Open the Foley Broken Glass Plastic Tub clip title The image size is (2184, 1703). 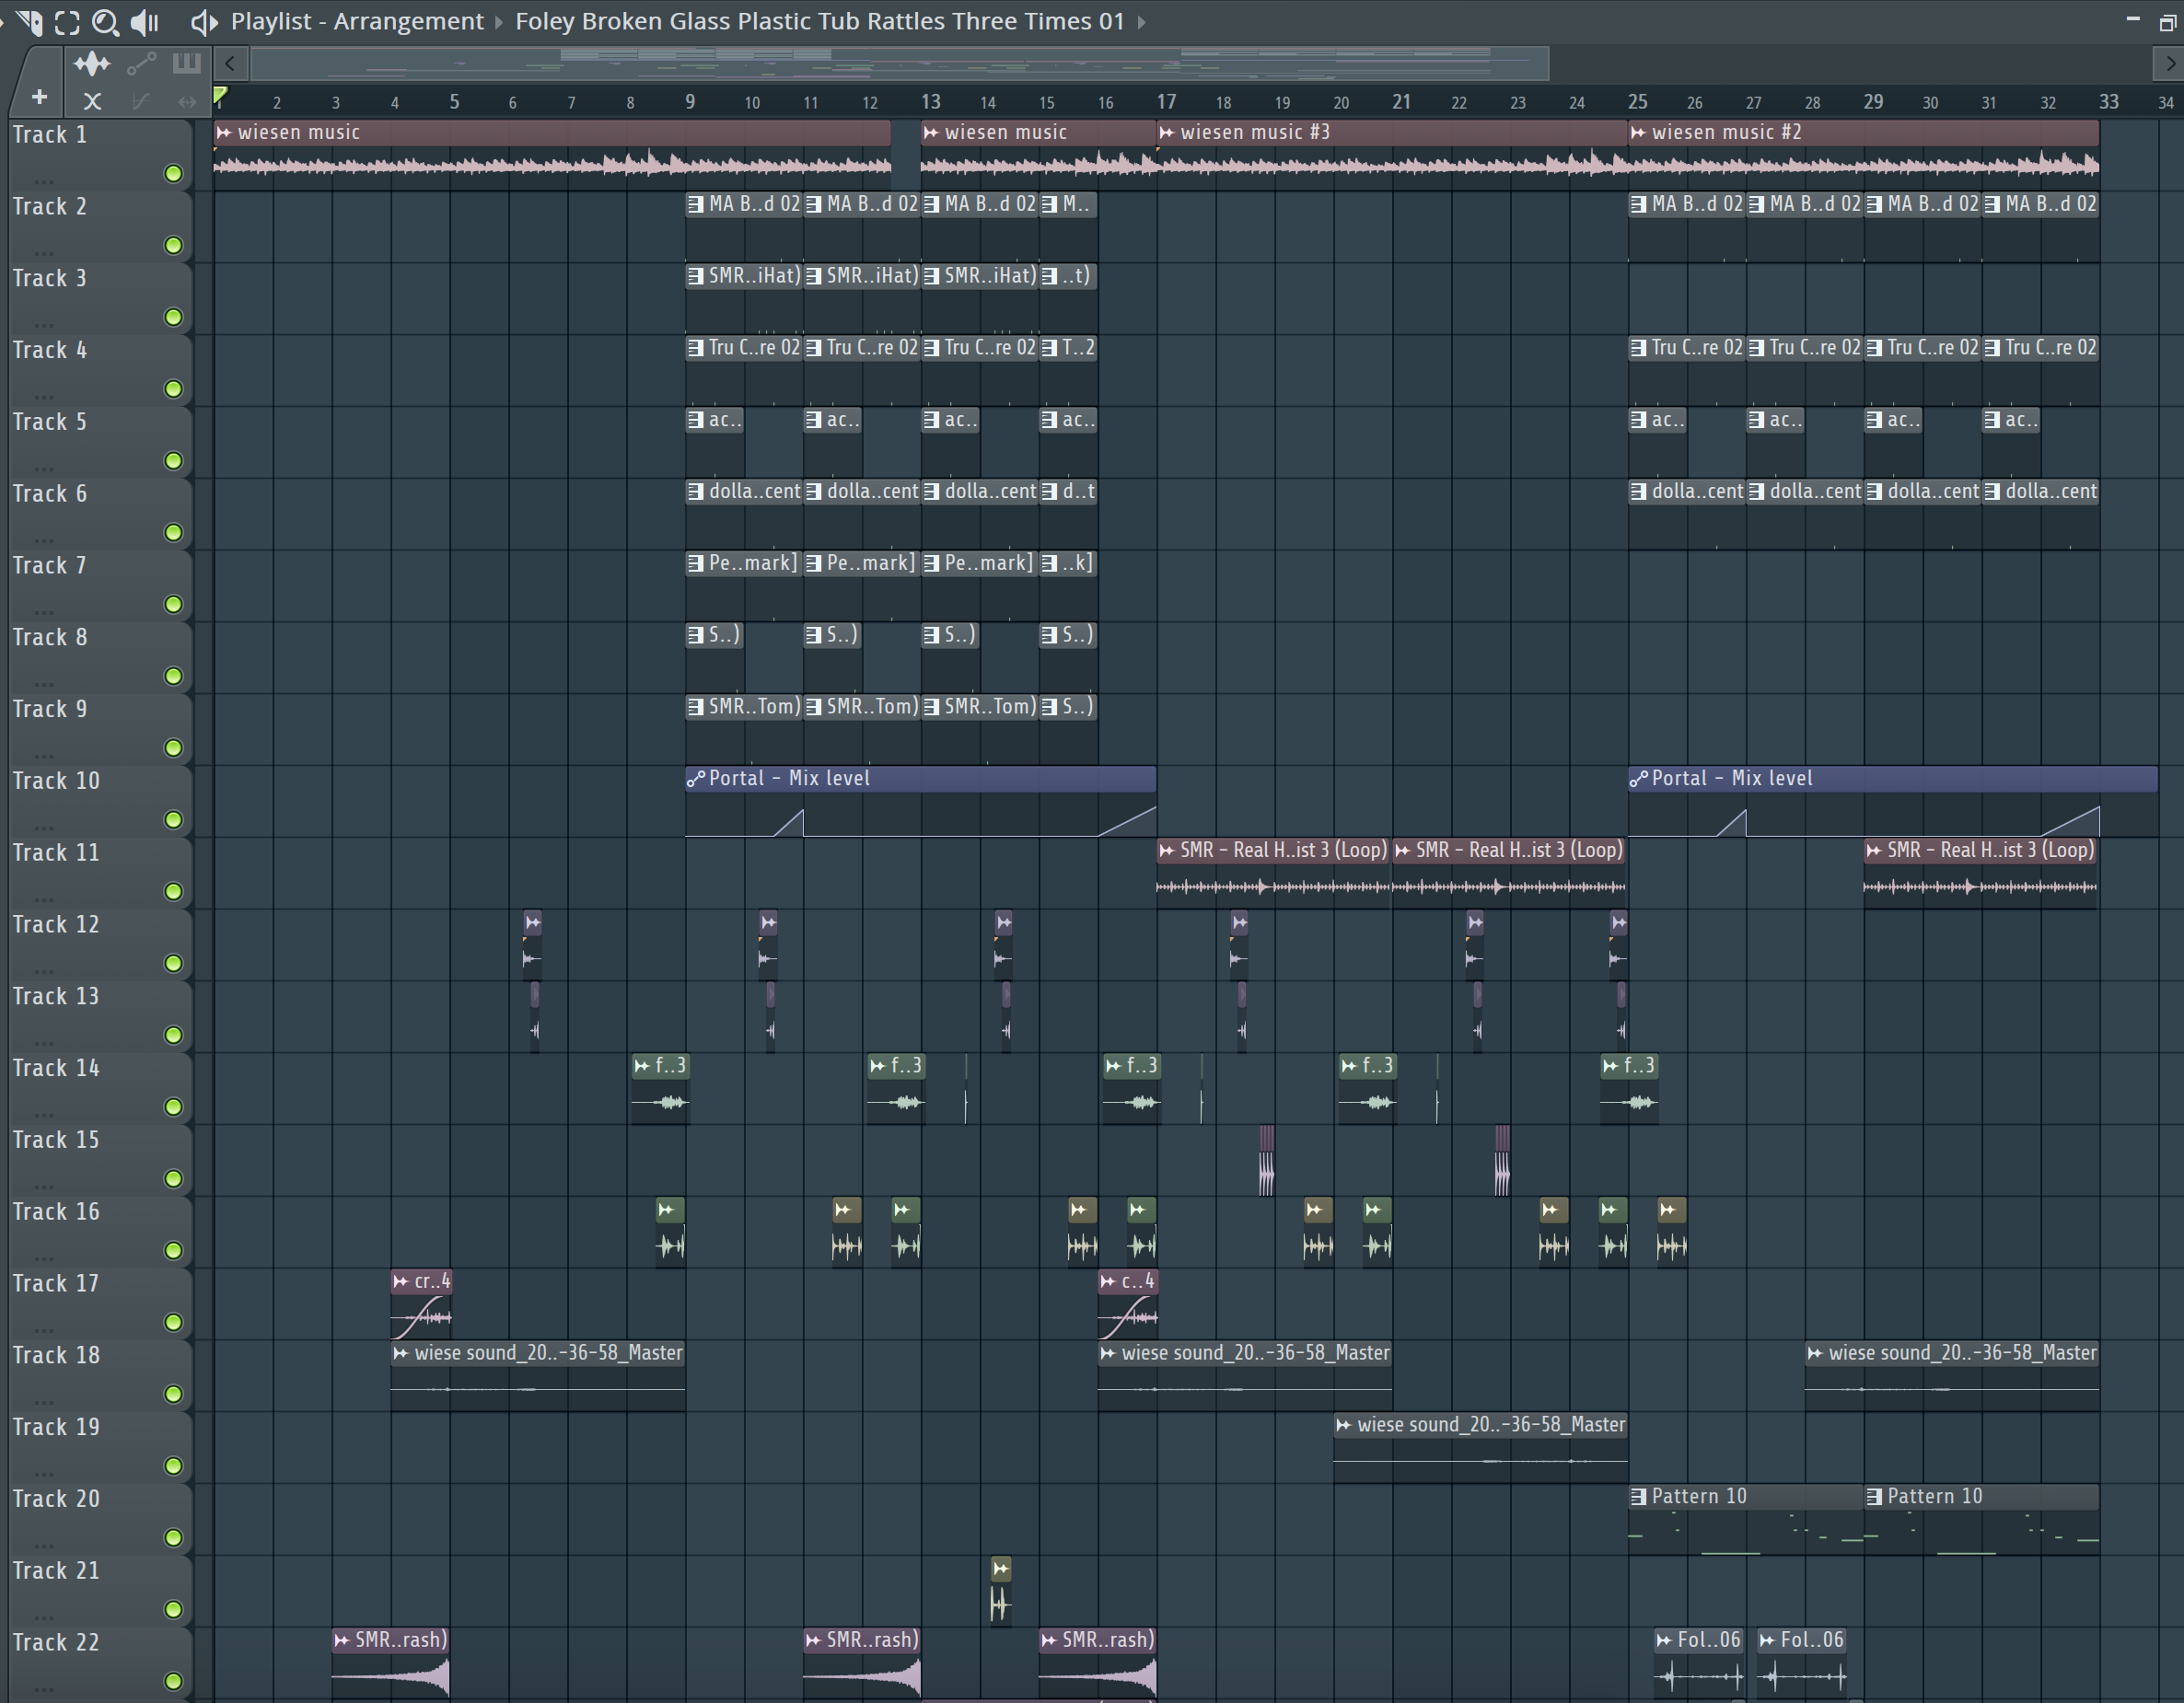(819, 22)
